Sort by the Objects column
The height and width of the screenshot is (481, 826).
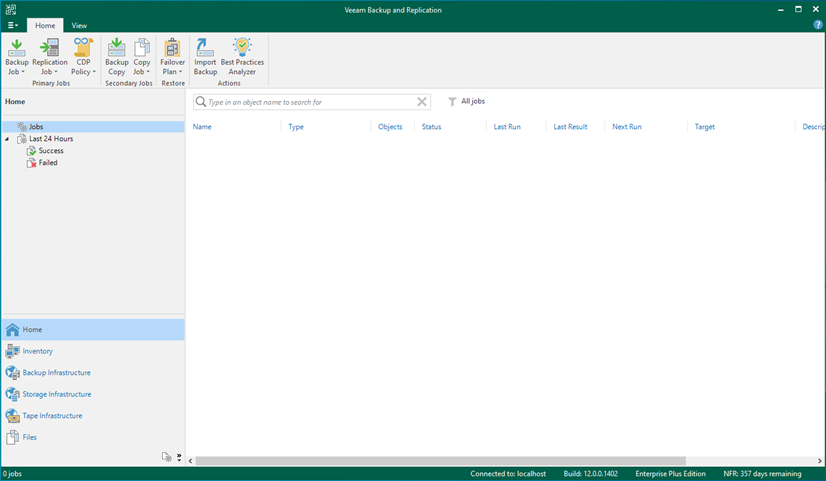point(390,127)
